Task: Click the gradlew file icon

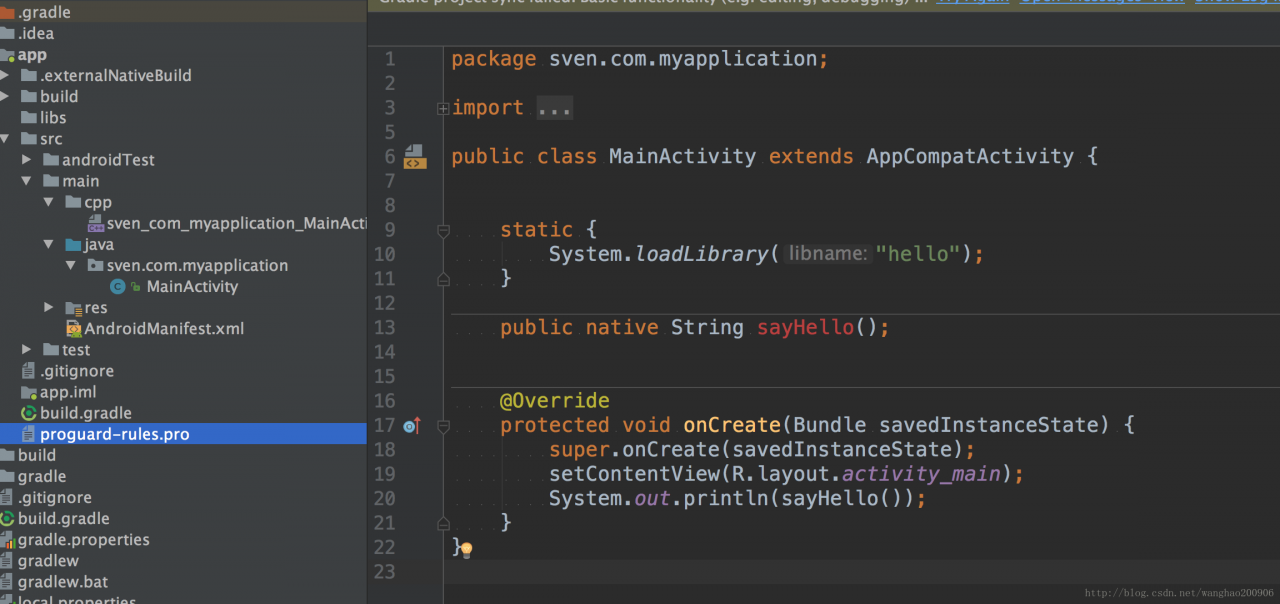Action: [x=8, y=561]
